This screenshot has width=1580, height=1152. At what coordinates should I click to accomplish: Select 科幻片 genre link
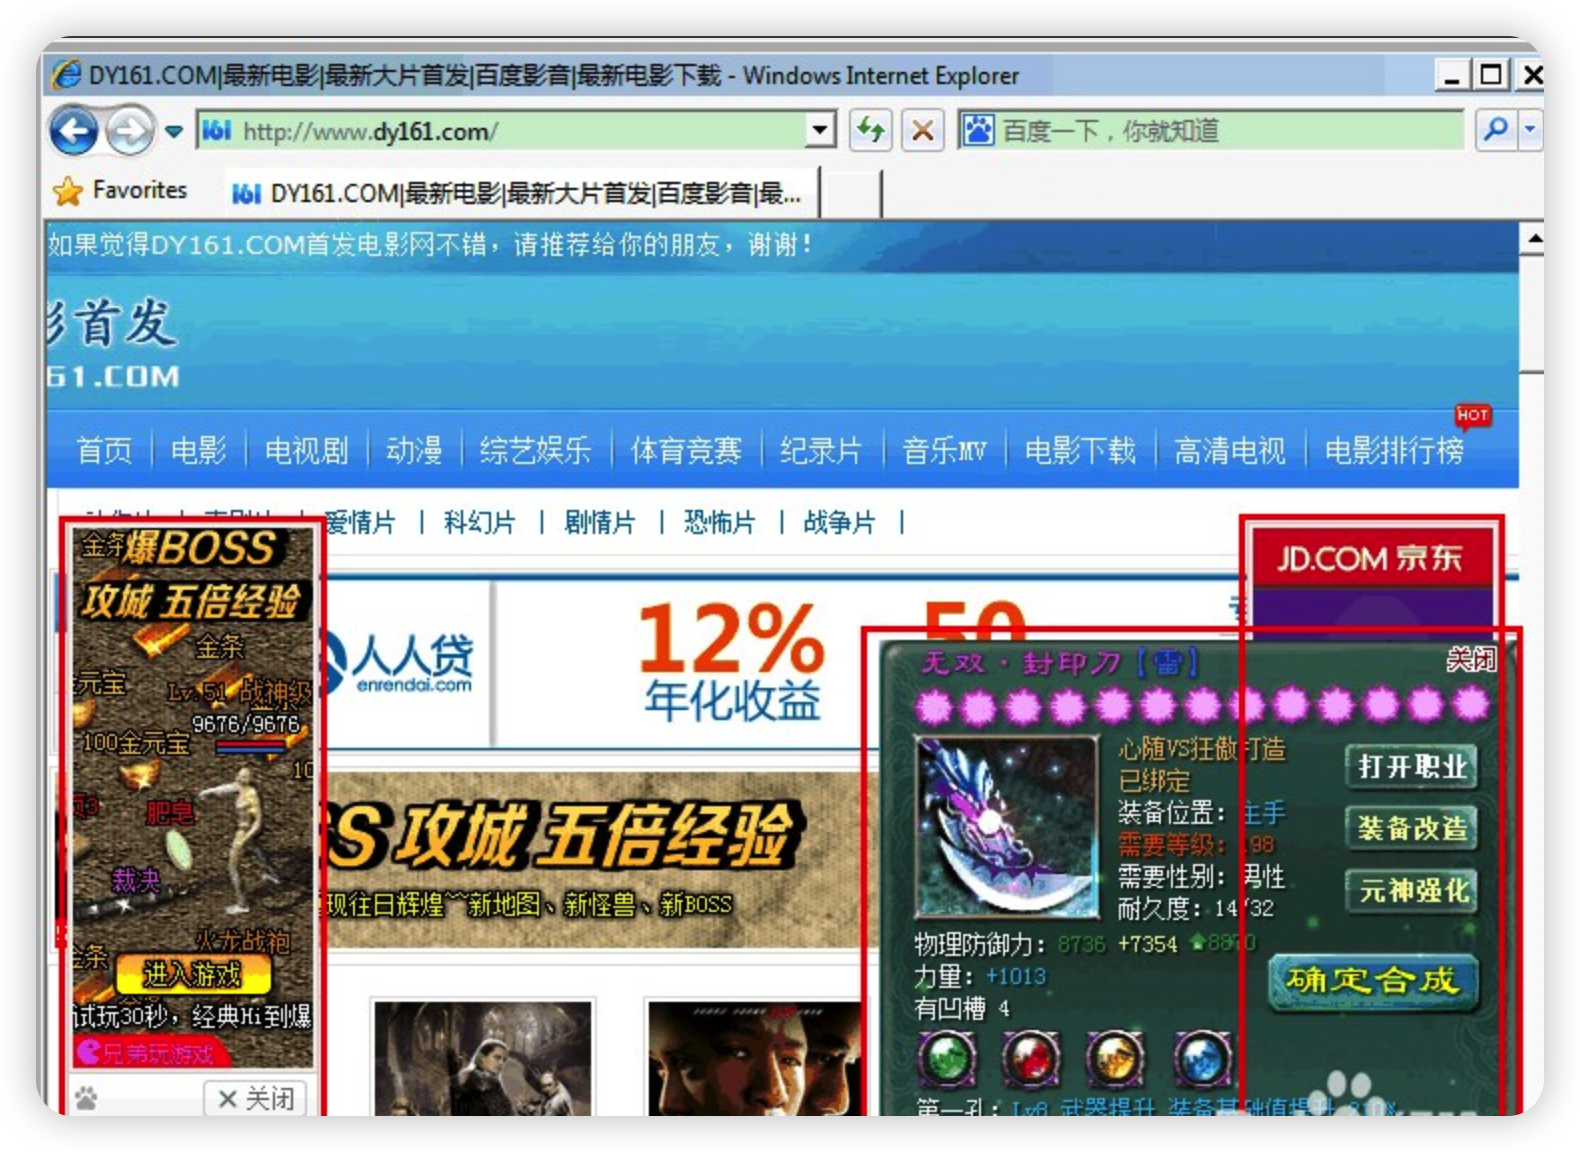coord(480,522)
